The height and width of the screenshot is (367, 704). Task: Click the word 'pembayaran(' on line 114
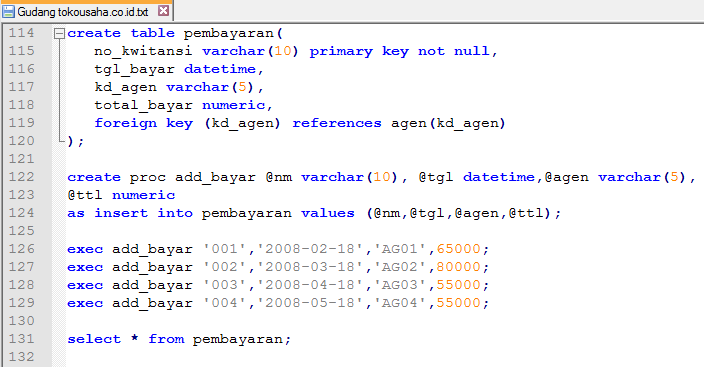tap(233, 34)
